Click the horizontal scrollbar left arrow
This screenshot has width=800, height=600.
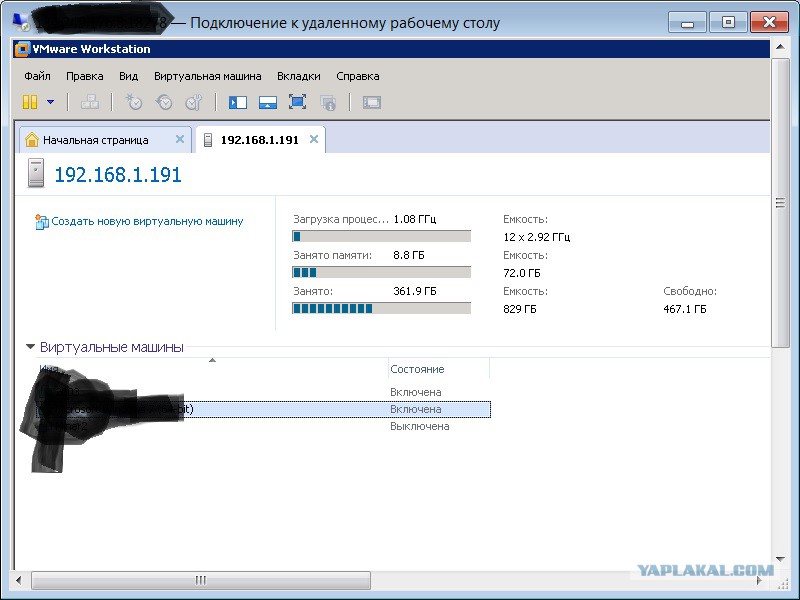tap(19, 581)
